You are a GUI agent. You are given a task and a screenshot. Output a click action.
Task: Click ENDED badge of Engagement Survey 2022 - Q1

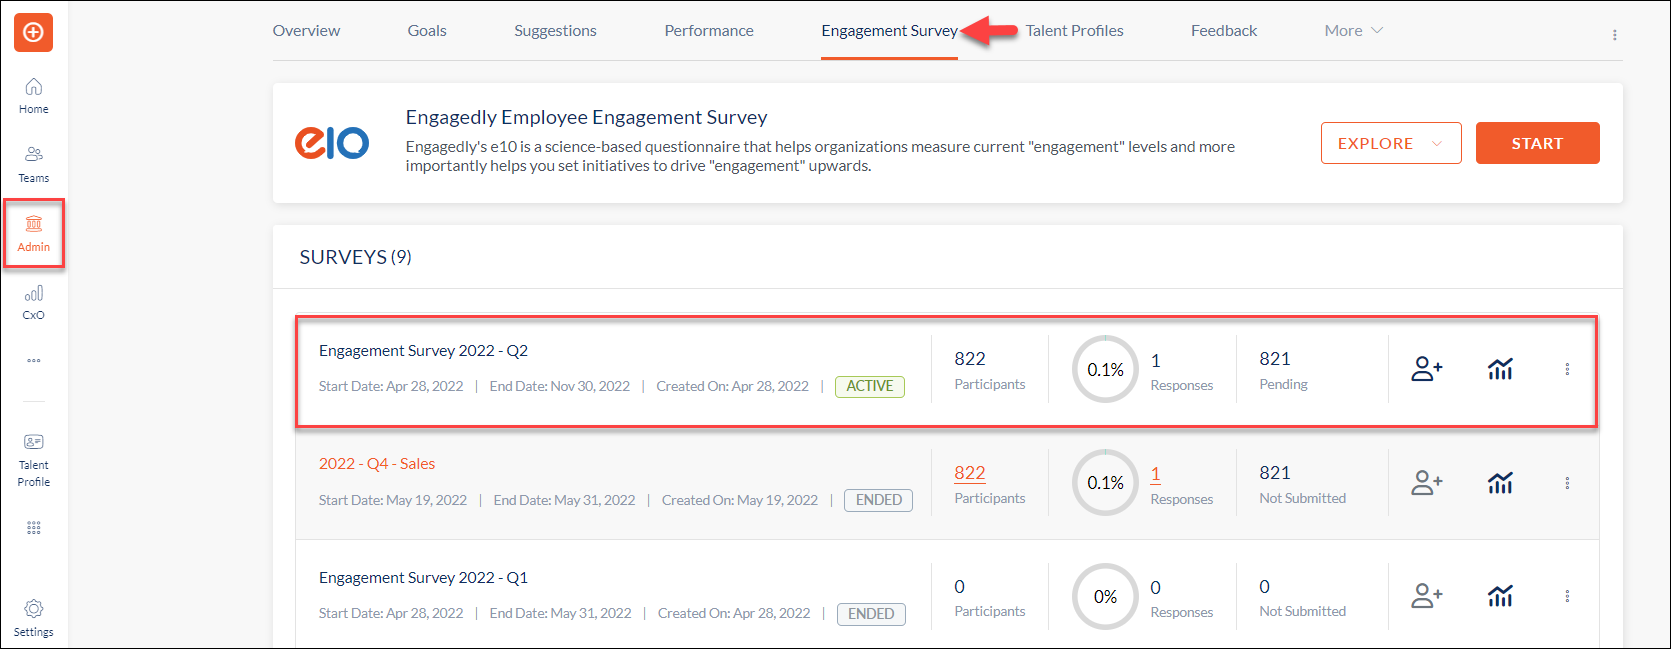coord(871,614)
